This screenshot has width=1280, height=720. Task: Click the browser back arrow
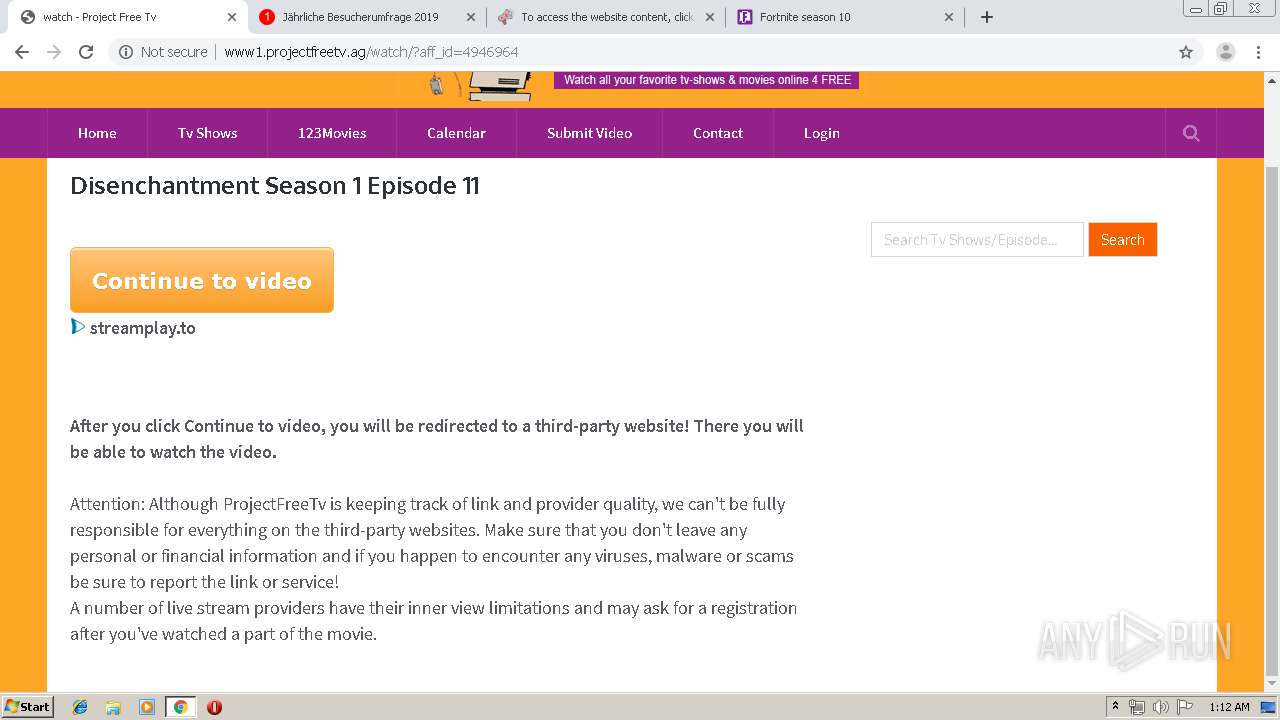point(22,52)
